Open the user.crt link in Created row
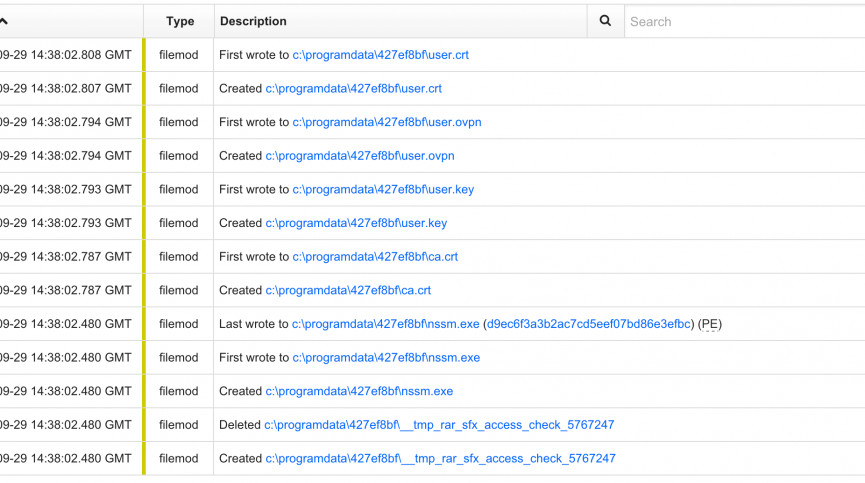 pyautogui.click(x=353, y=89)
